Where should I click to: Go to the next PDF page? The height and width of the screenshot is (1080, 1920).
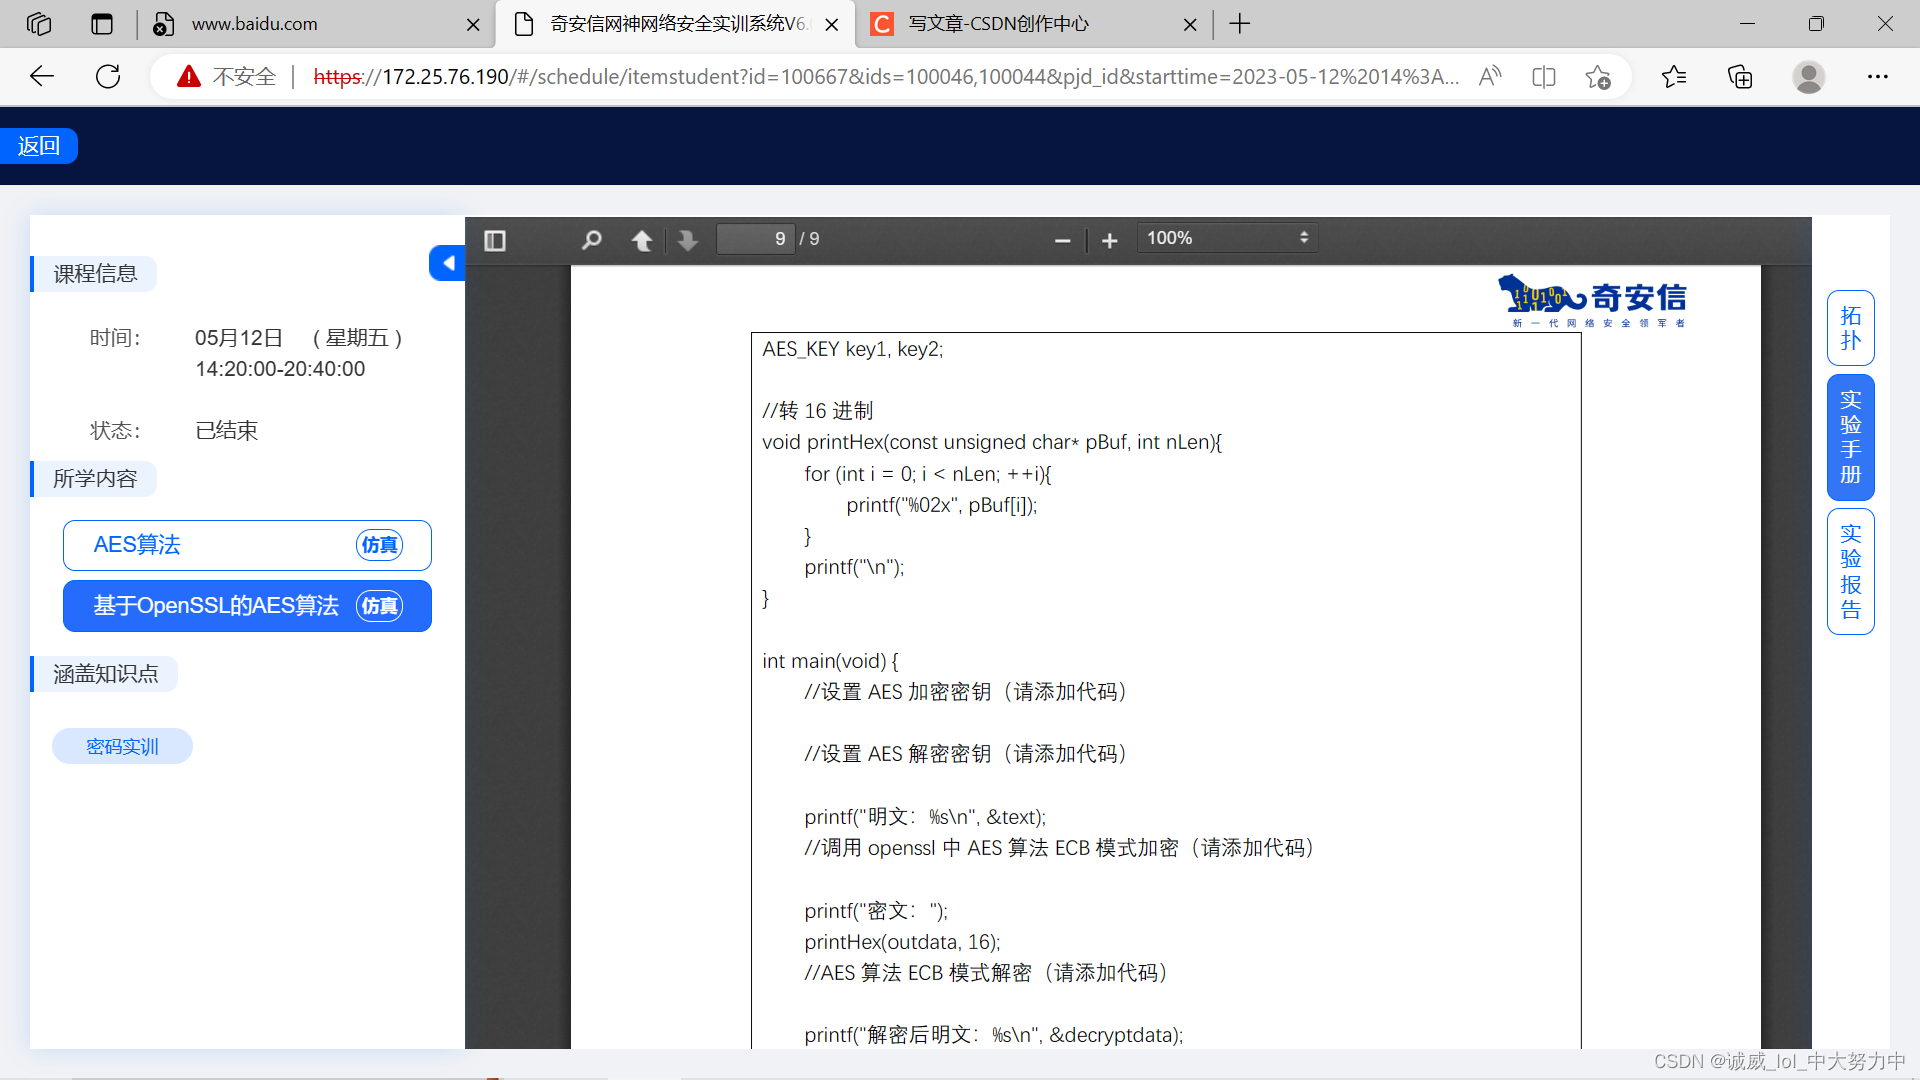(687, 240)
